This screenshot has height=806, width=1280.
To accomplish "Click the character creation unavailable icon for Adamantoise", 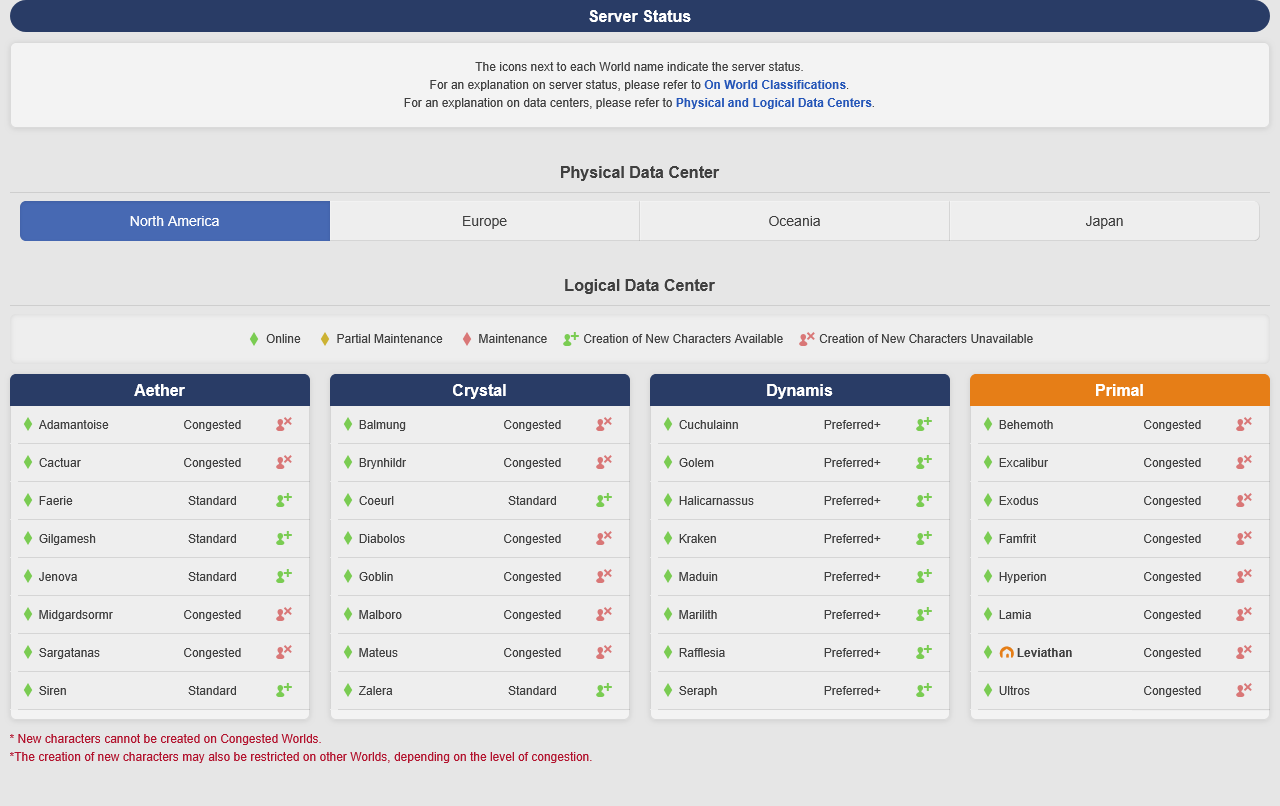I will (x=284, y=424).
